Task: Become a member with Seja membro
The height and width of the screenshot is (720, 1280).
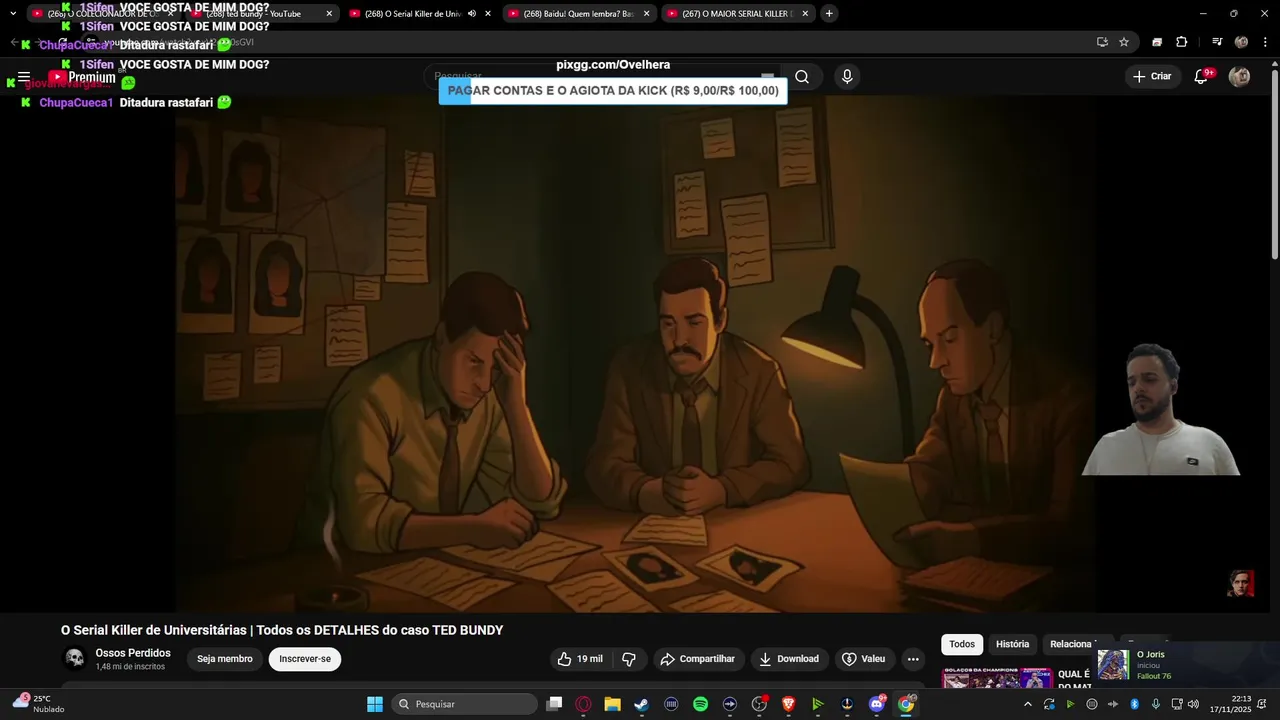Action: point(225,659)
